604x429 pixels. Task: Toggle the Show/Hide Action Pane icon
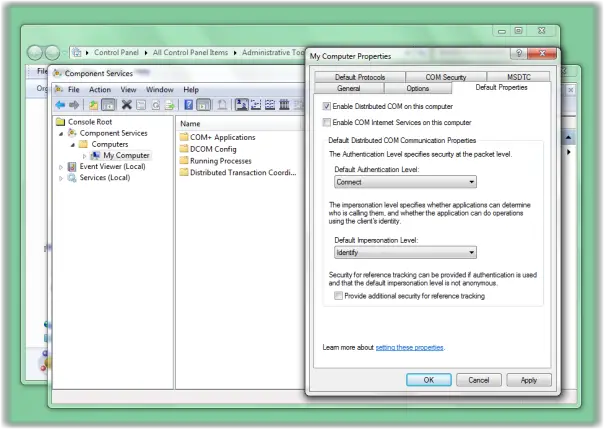tap(204, 105)
